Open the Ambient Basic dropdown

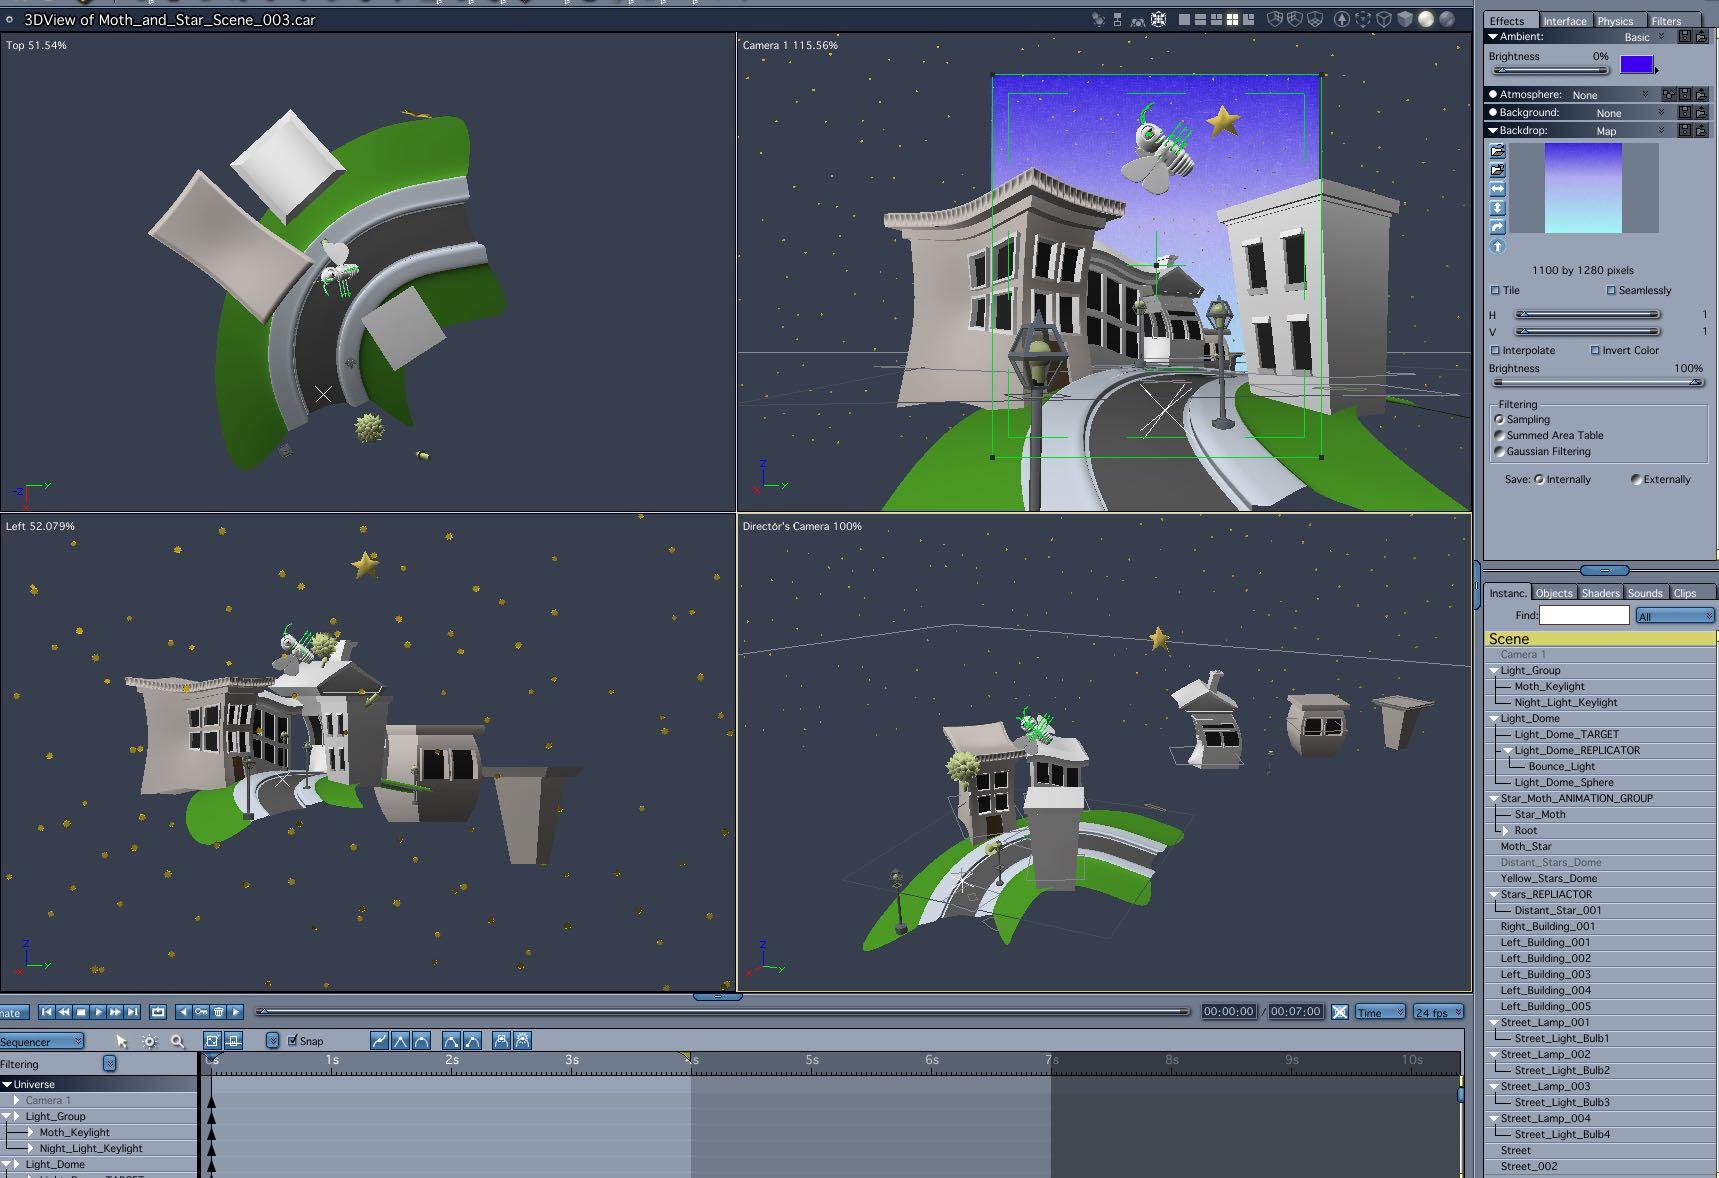point(1645,37)
